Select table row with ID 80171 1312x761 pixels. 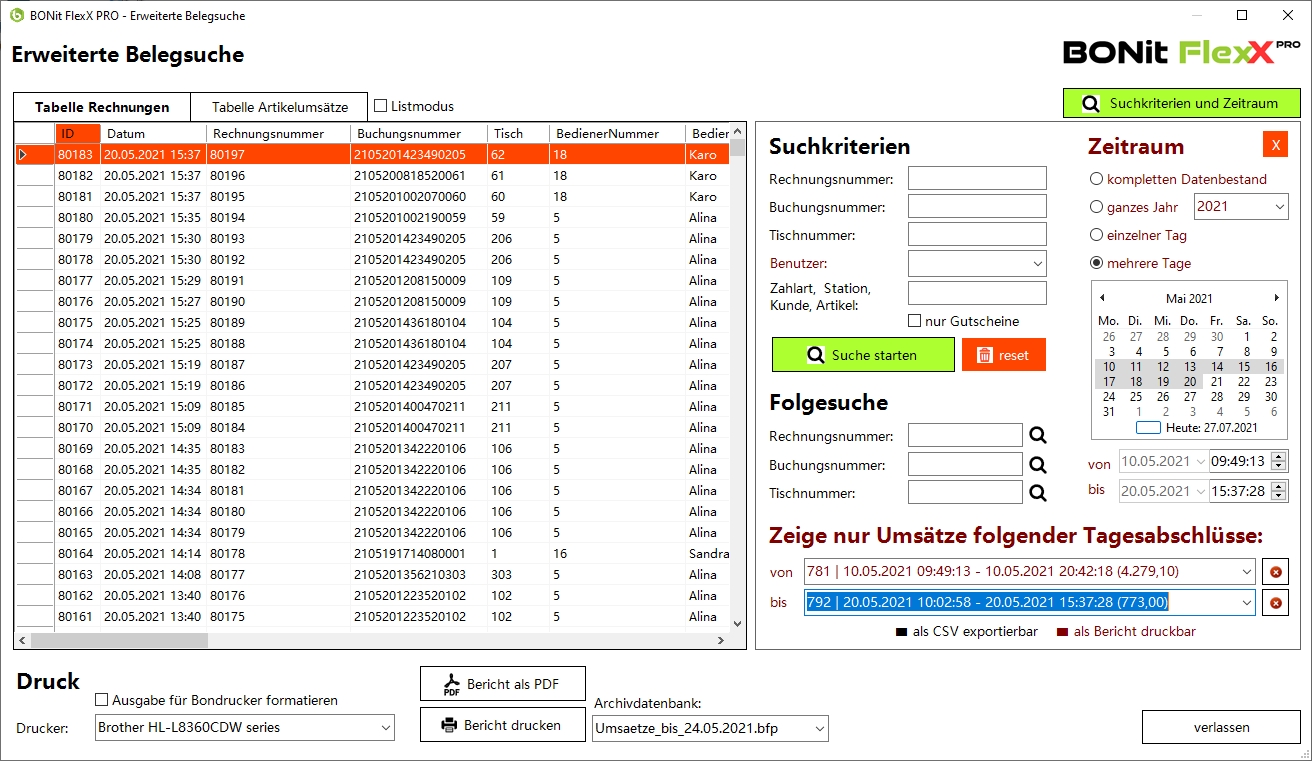click(x=372, y=406)
